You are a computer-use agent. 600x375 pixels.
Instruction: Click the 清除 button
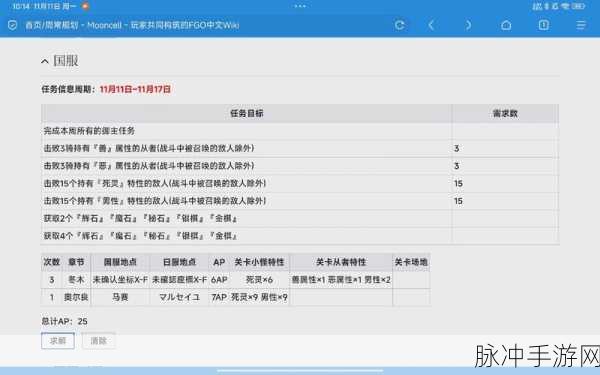98,341
